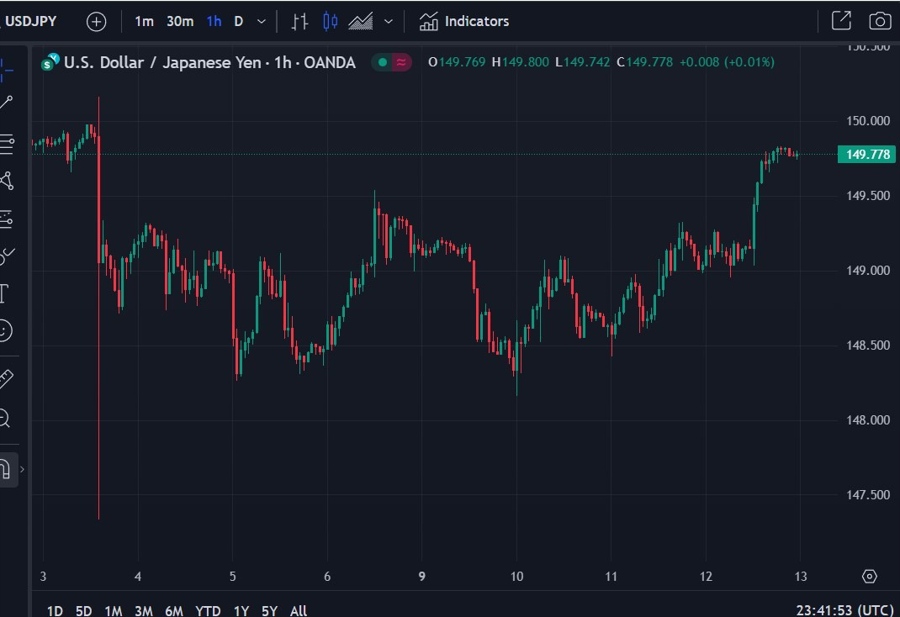Viewport: 900px width, 617px height.
Task: Click the Indicators button label
Action: pos(476,22)
